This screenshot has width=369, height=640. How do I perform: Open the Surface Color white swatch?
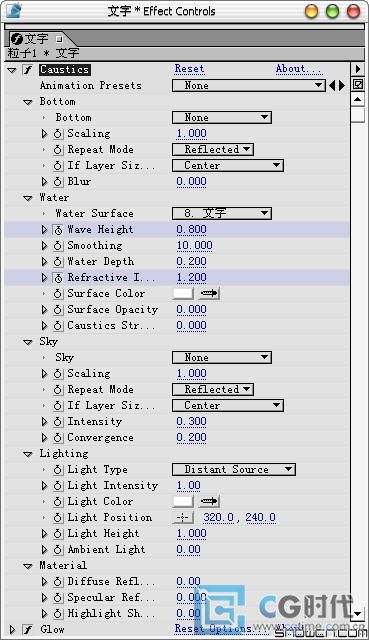(x=183, y=293)
